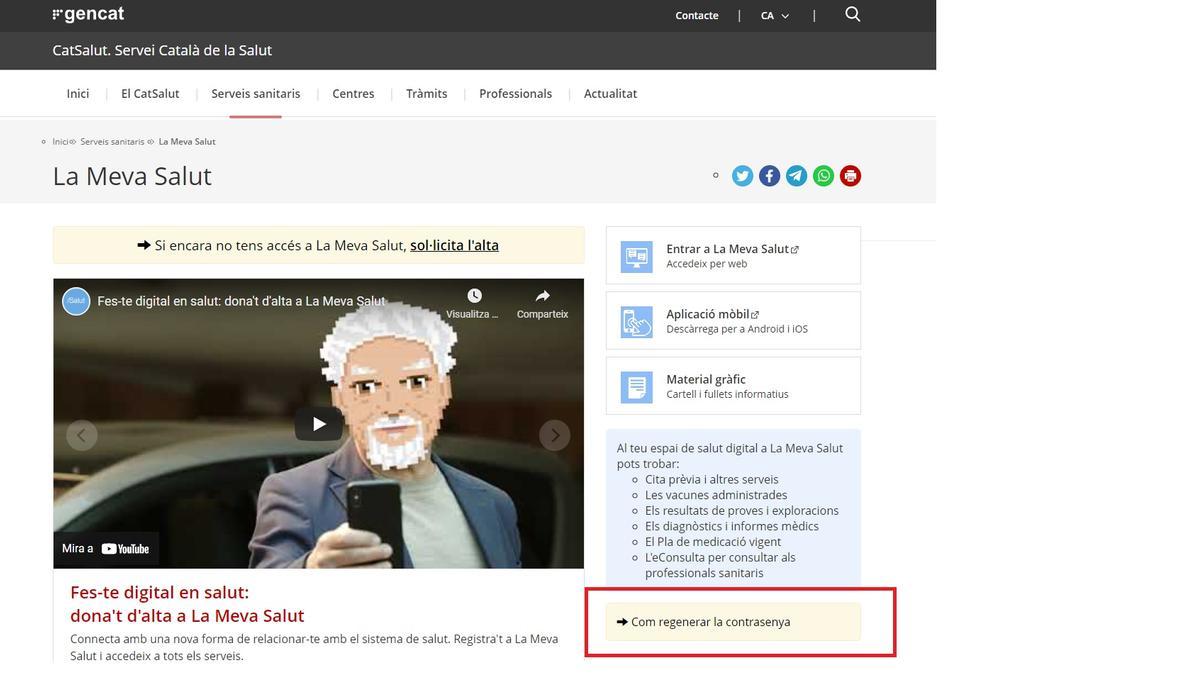The width and height of the screenshot is (1200, 675).
Task: Open the Actualitat section
Action: click(x=610, y=93)
